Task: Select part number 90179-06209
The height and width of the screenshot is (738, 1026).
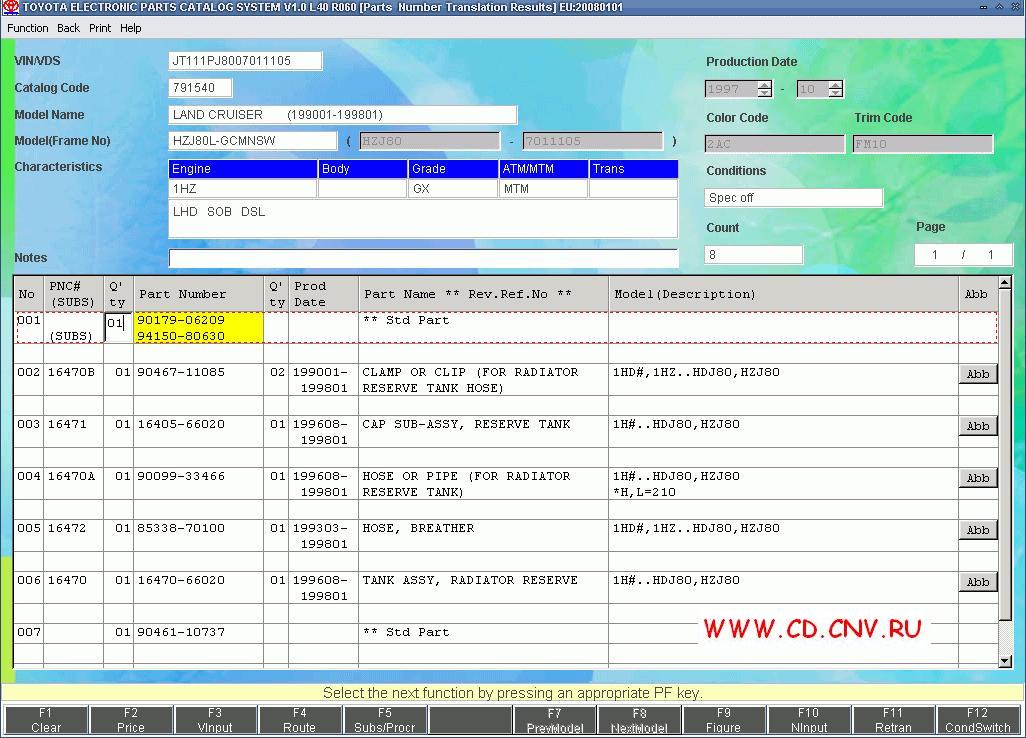Action: [x=181, y=320]
